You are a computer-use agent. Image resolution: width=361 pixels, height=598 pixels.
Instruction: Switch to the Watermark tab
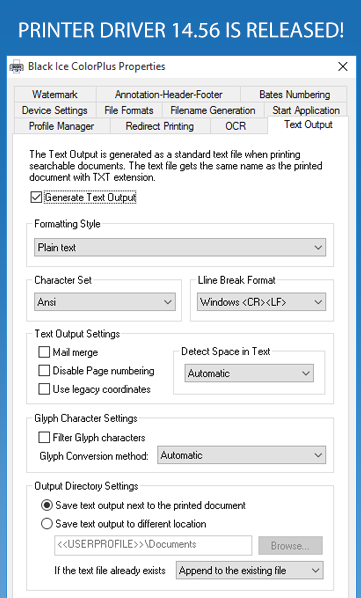[x=55, y=94]
